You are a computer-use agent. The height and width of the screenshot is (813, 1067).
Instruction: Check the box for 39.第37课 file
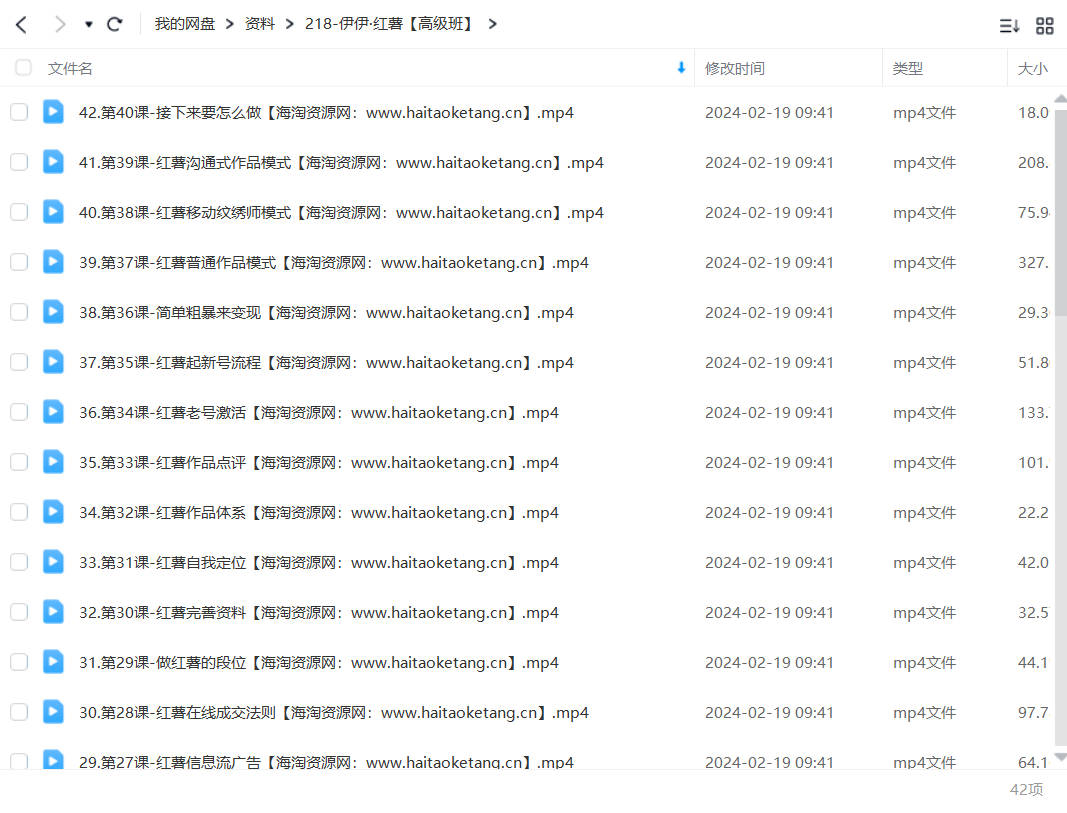point(19,262)
